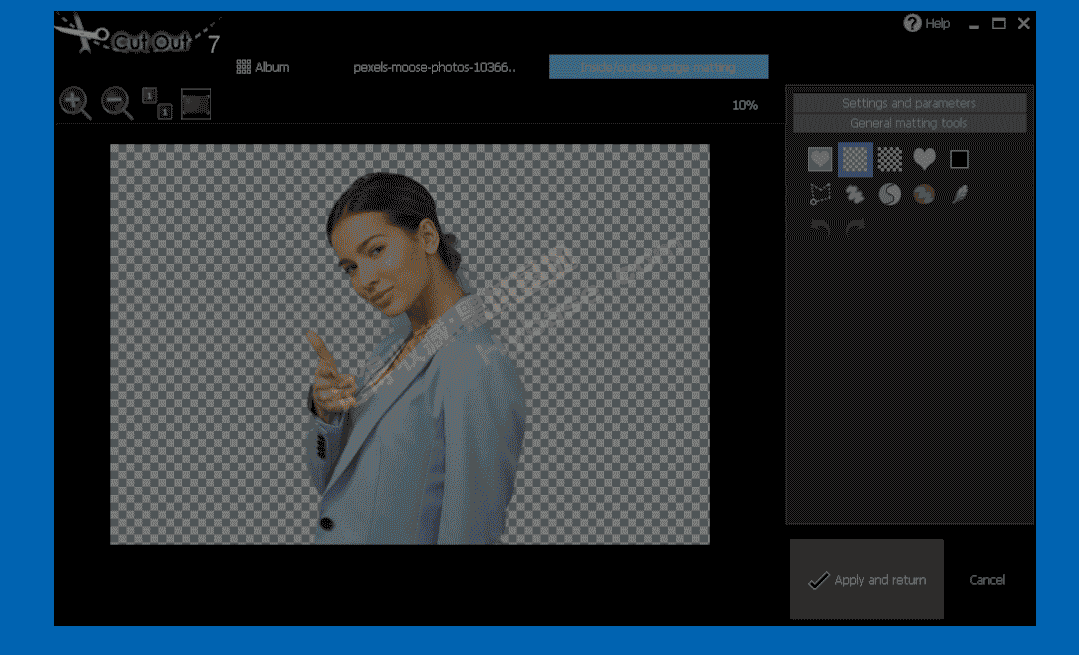This screenshot has height=655, width=1079.
Task: Select the heart cutout result view
Action: (x=924, y=160)
